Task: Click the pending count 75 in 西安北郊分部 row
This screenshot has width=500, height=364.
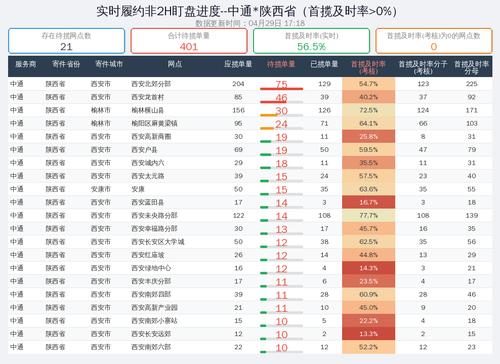Action: (x=281, y=84)
